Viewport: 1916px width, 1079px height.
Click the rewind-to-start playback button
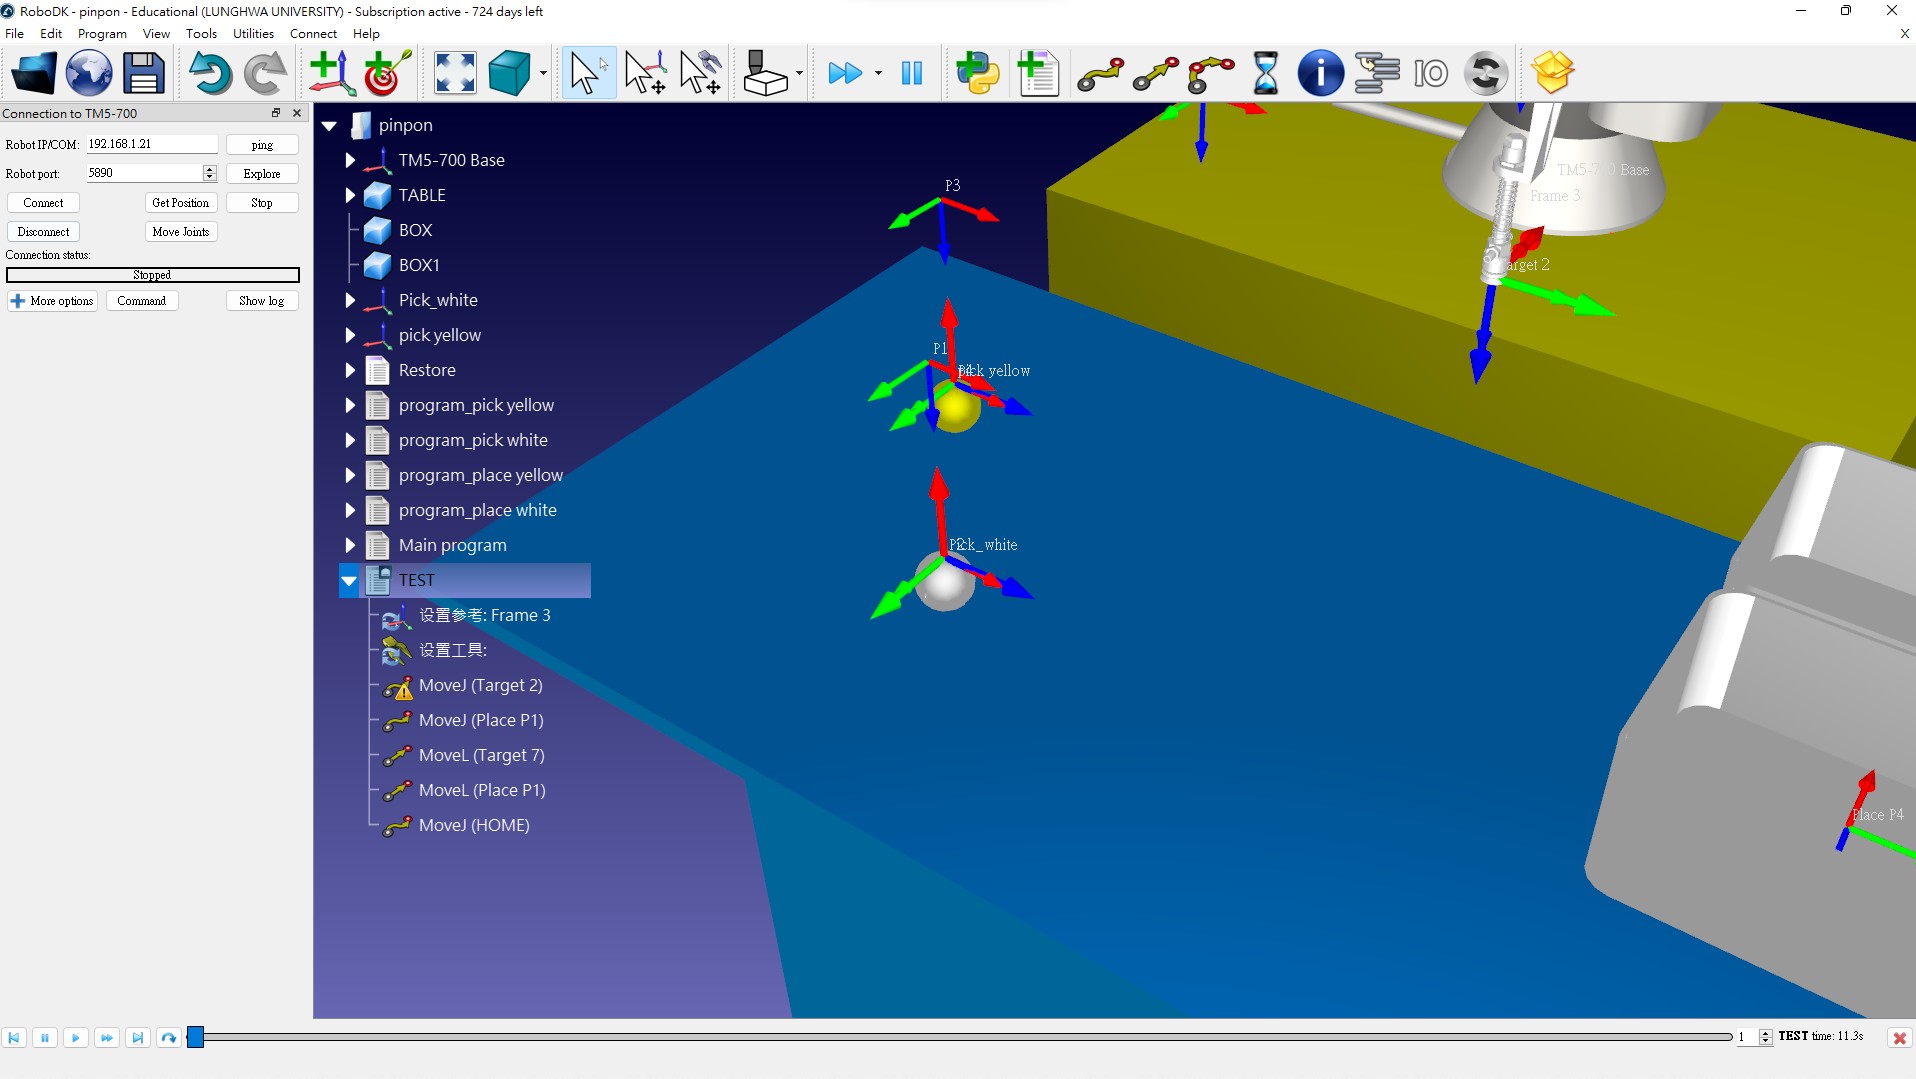click(14, 1038)
